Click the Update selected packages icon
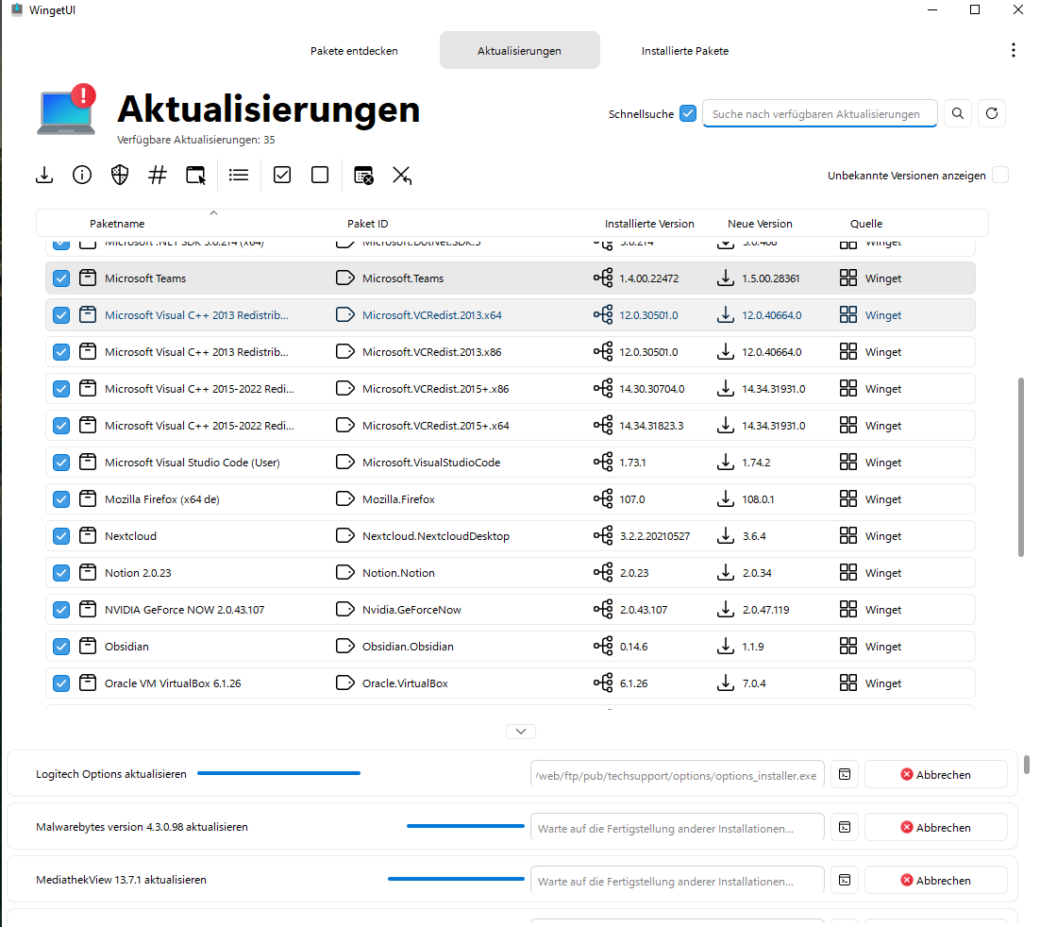This screenshot has width=1040, height=927. pos(44,175)
